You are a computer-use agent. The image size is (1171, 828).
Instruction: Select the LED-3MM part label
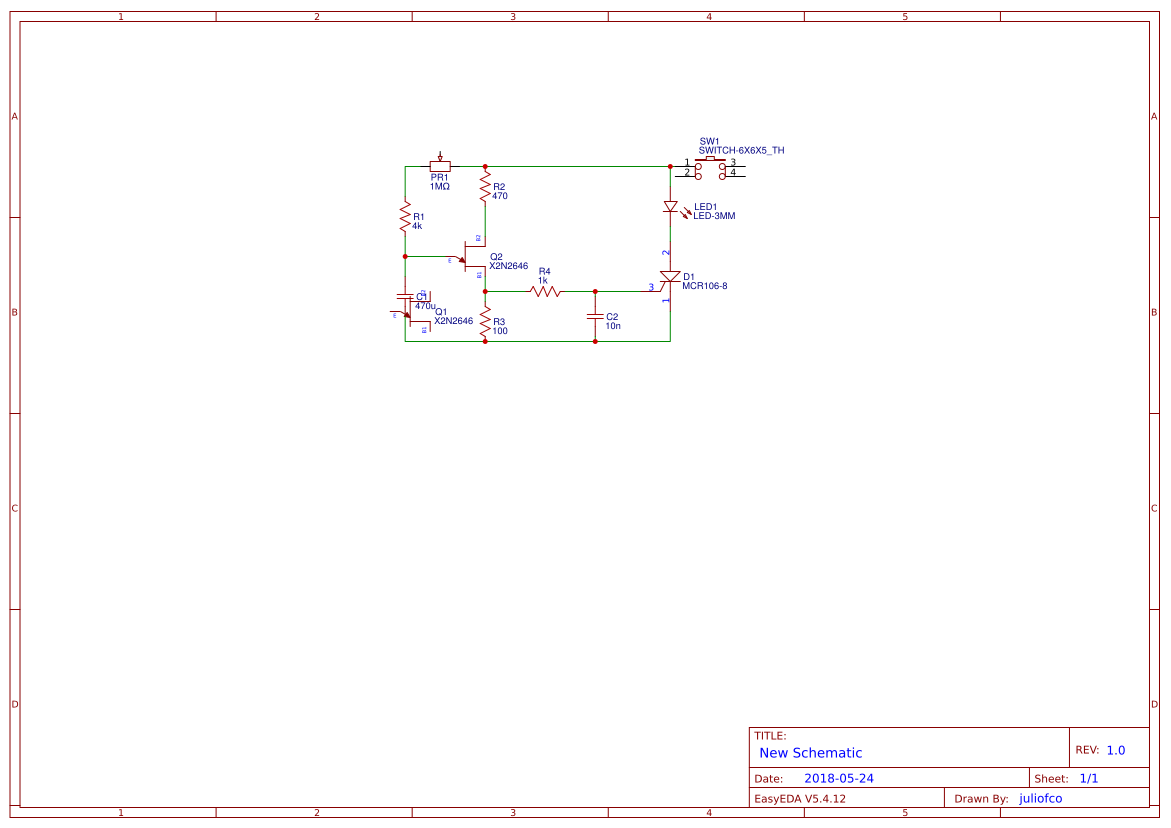pos(714,216)
